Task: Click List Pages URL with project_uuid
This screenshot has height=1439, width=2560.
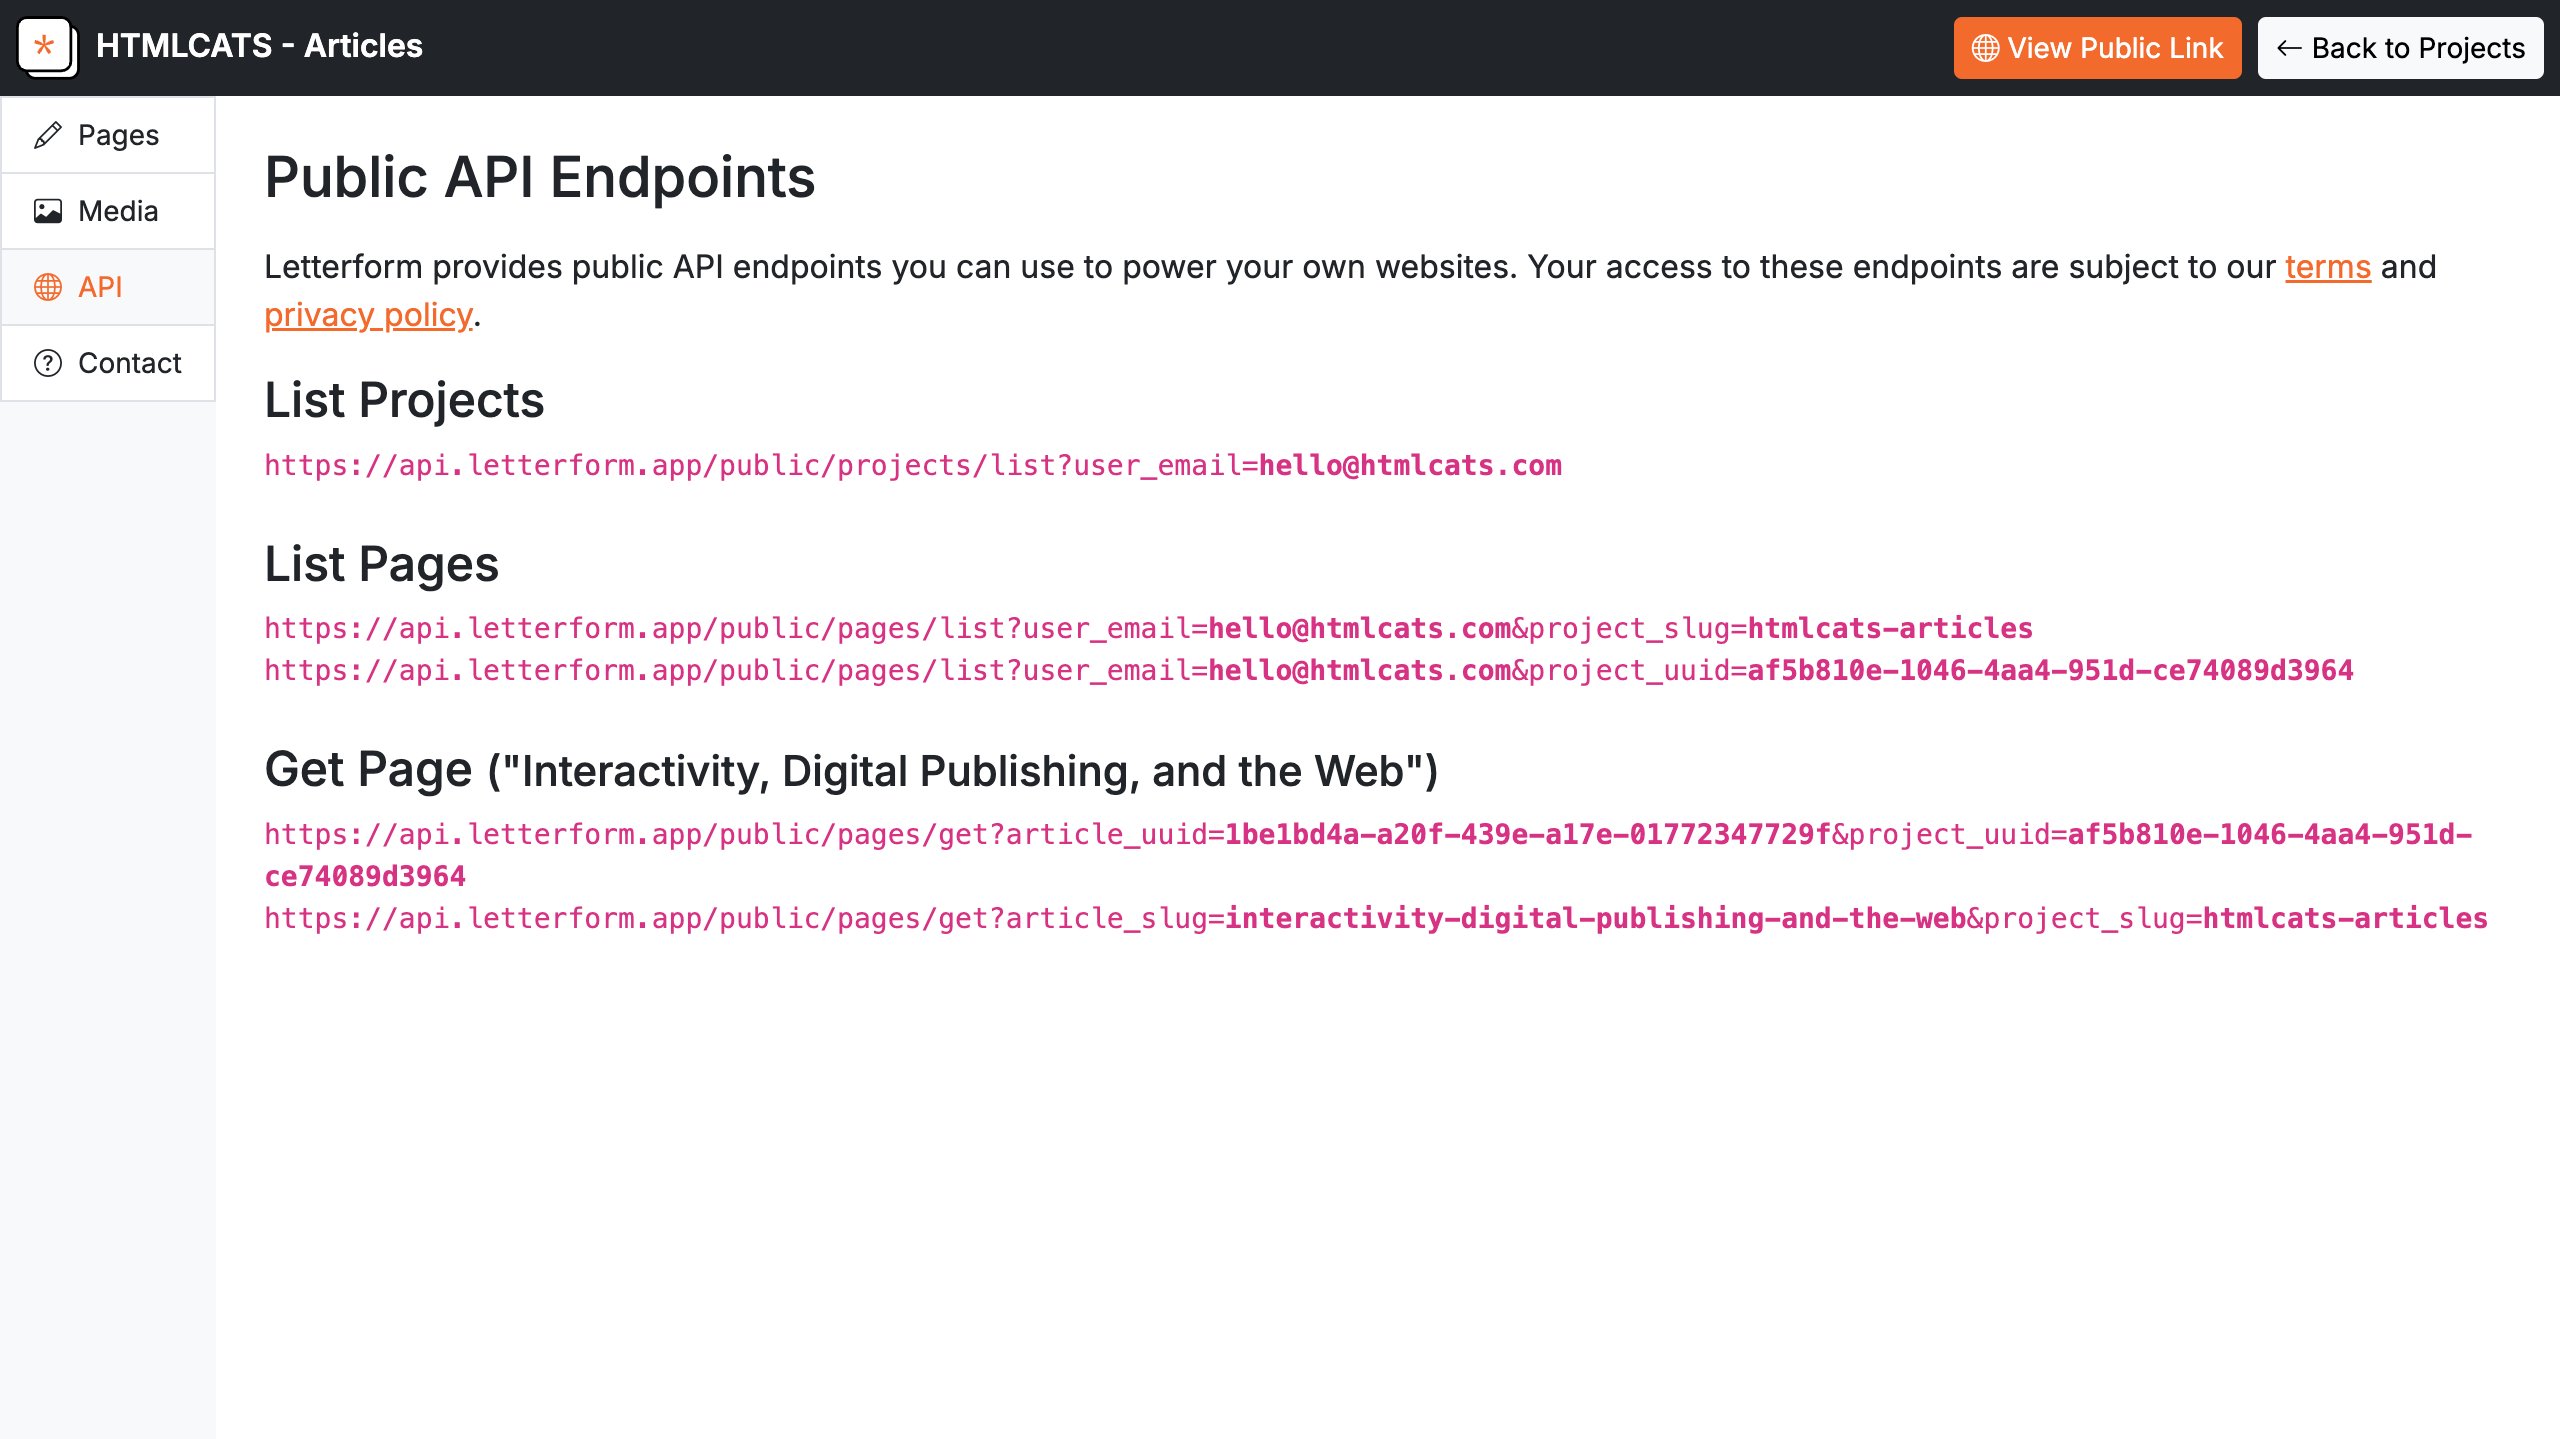Action: [x=1308, y=670]
